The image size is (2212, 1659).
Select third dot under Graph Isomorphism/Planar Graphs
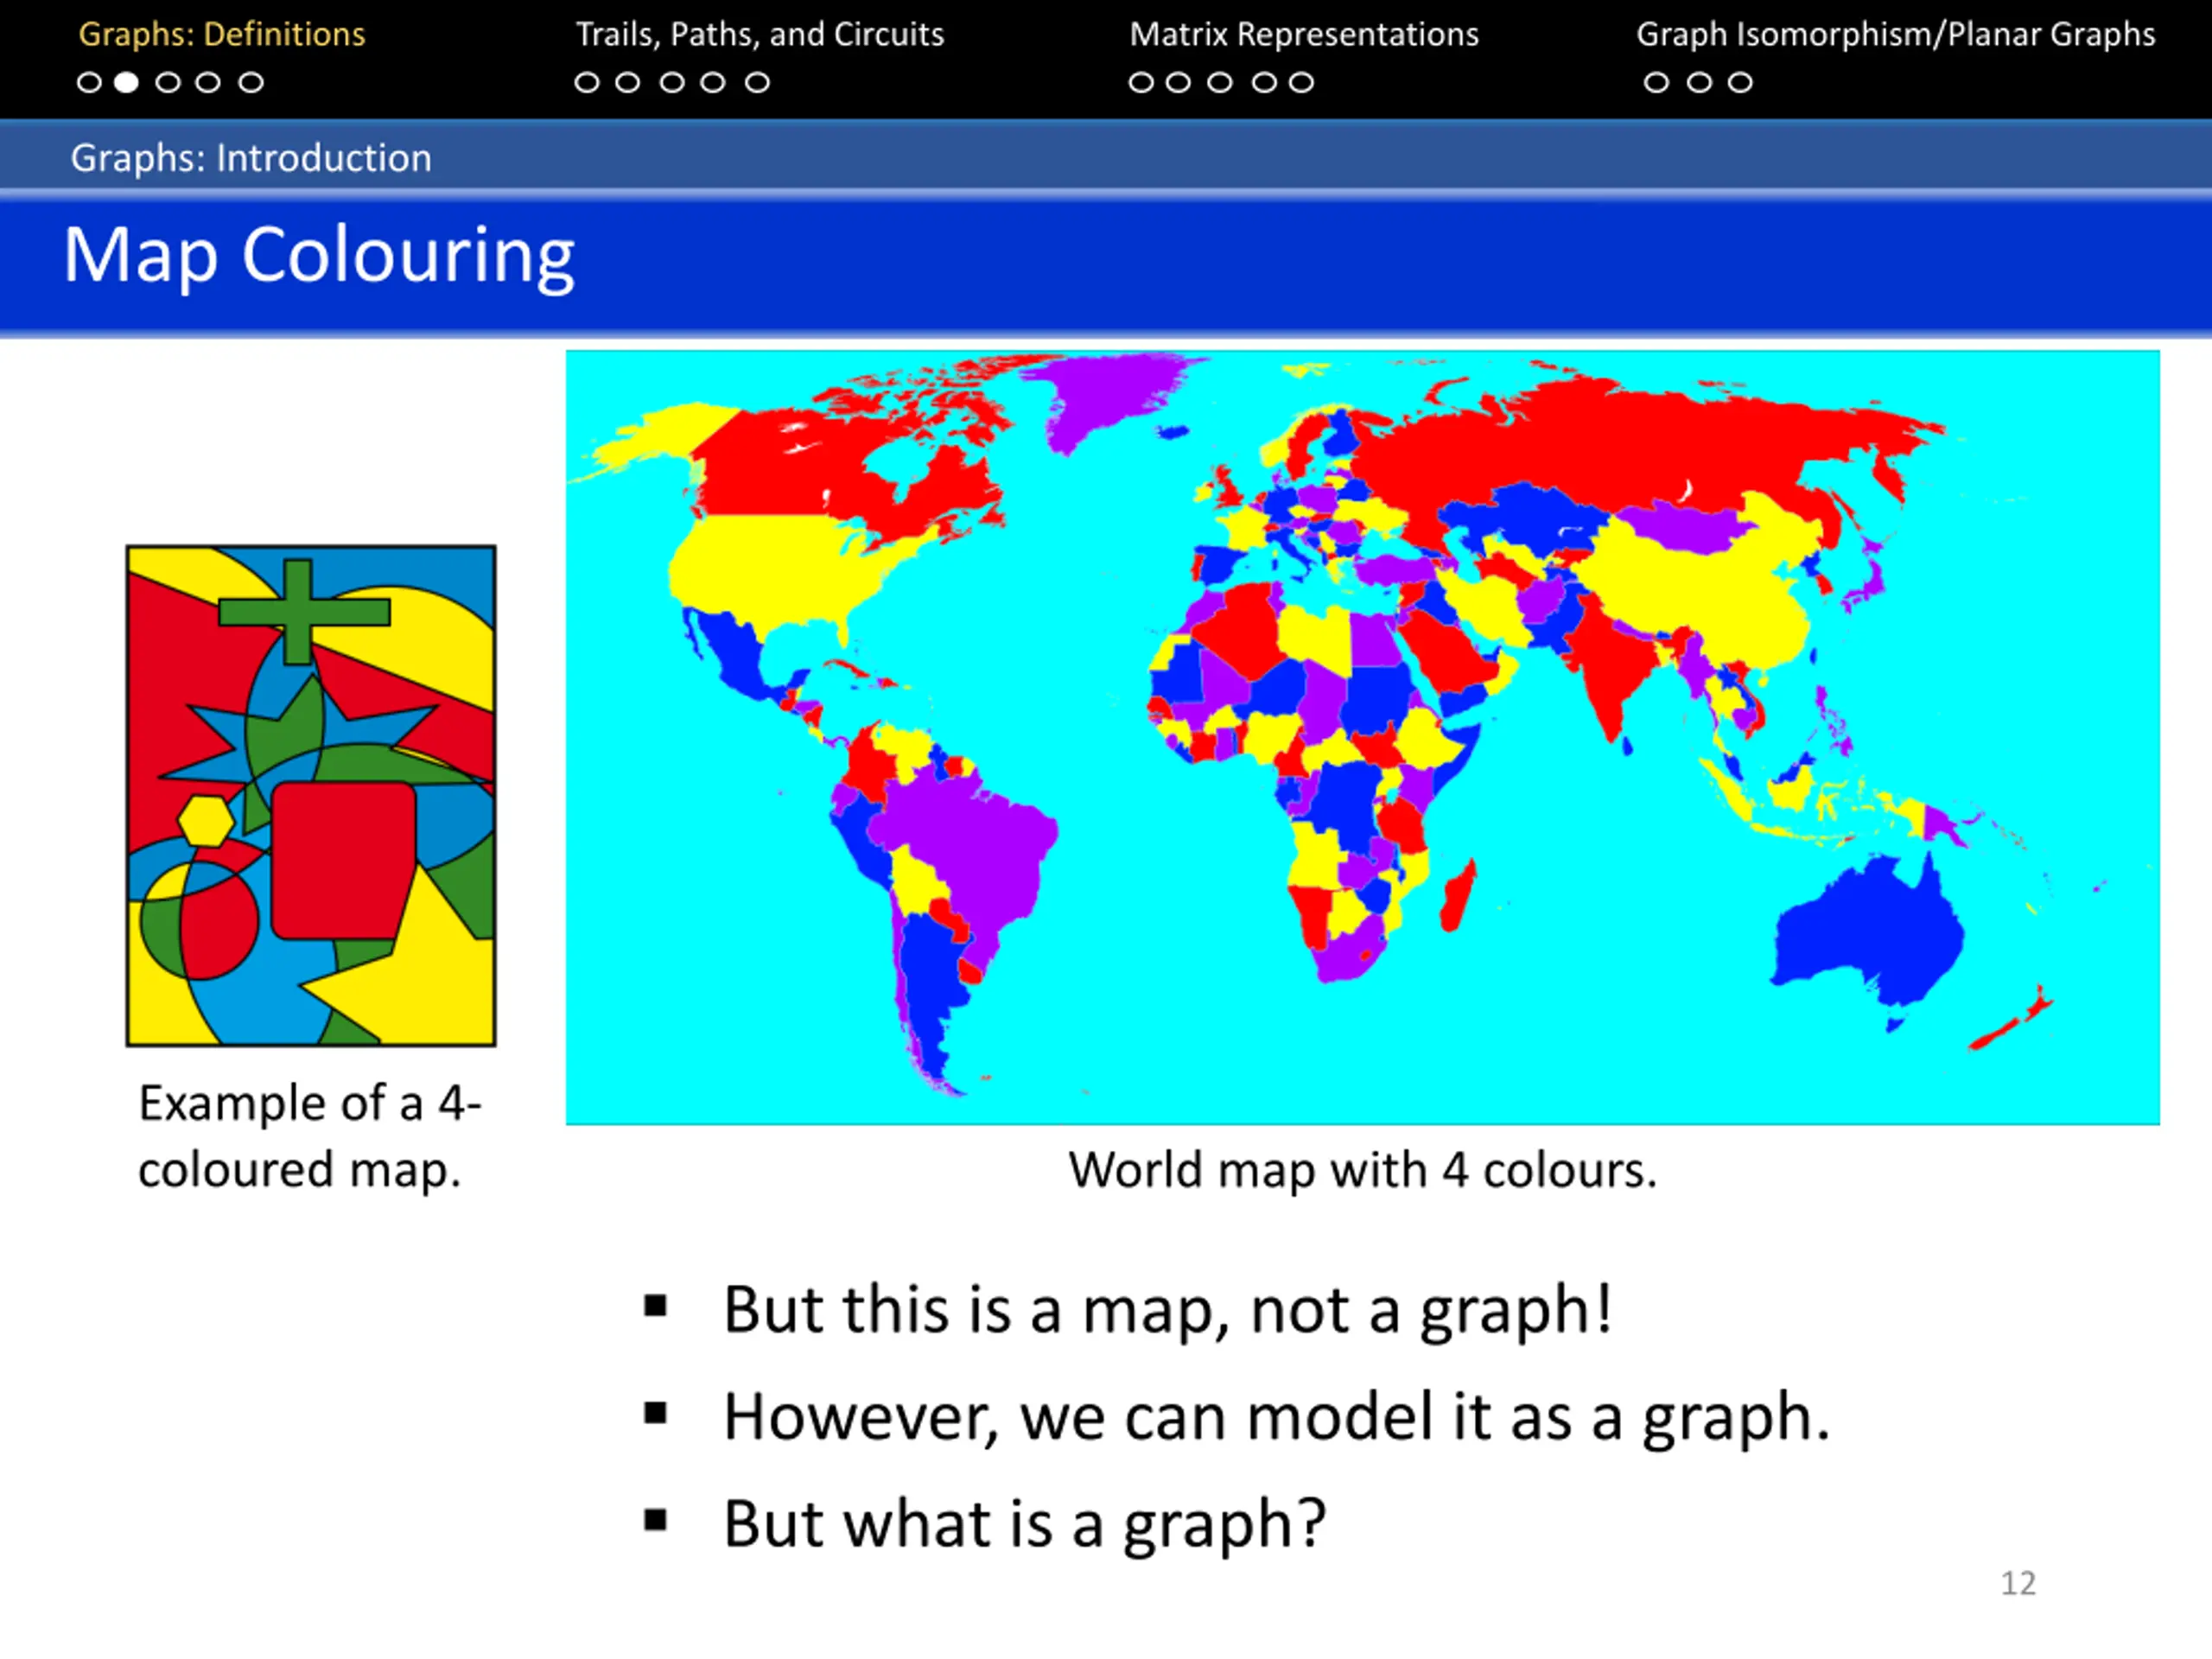tap(1741, 83)
